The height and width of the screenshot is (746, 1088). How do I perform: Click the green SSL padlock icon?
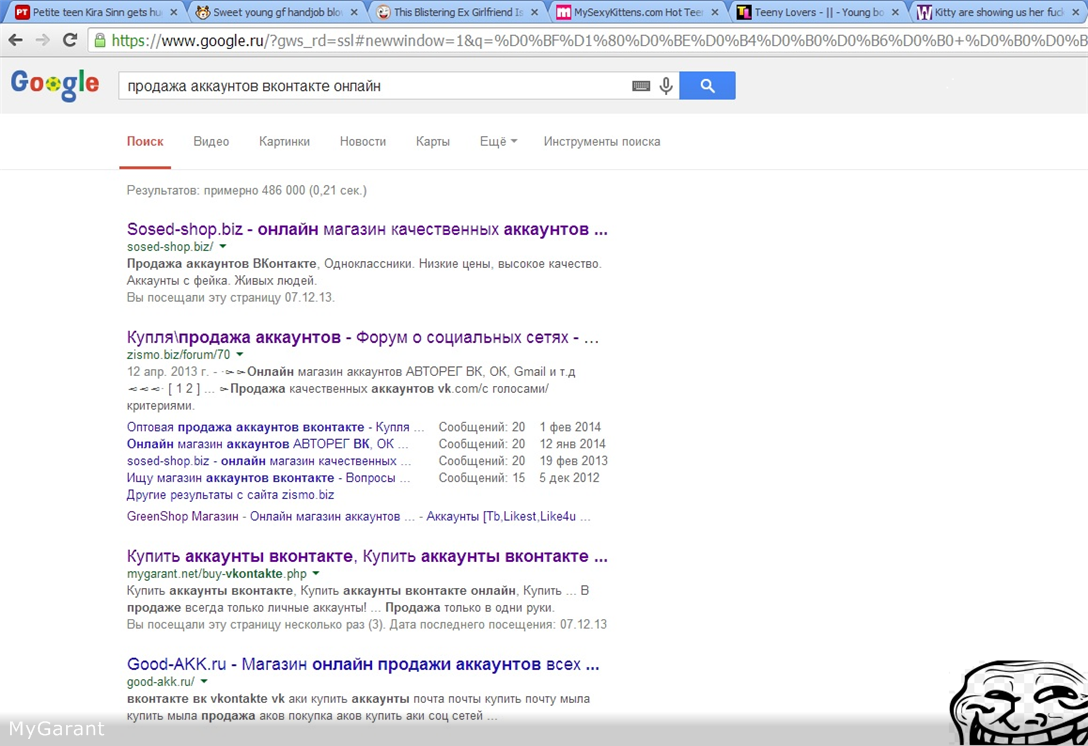tap(100, 40)
